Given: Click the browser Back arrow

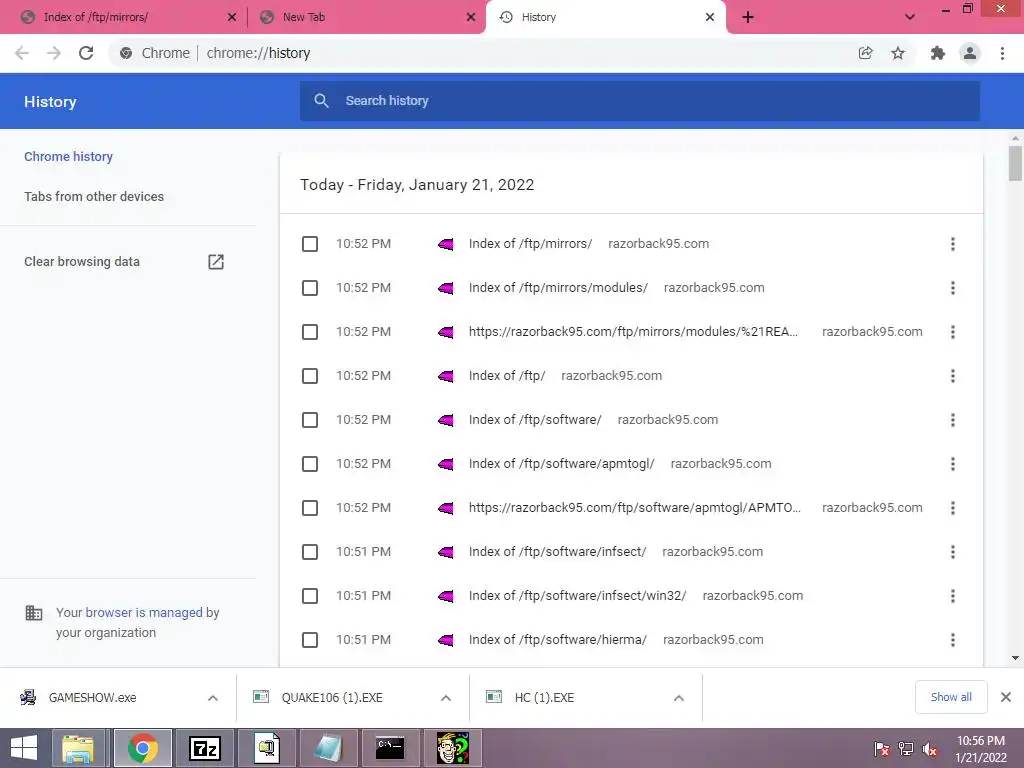Looking at the screenshot, I should pyautogui.click(x=22, y=53).
